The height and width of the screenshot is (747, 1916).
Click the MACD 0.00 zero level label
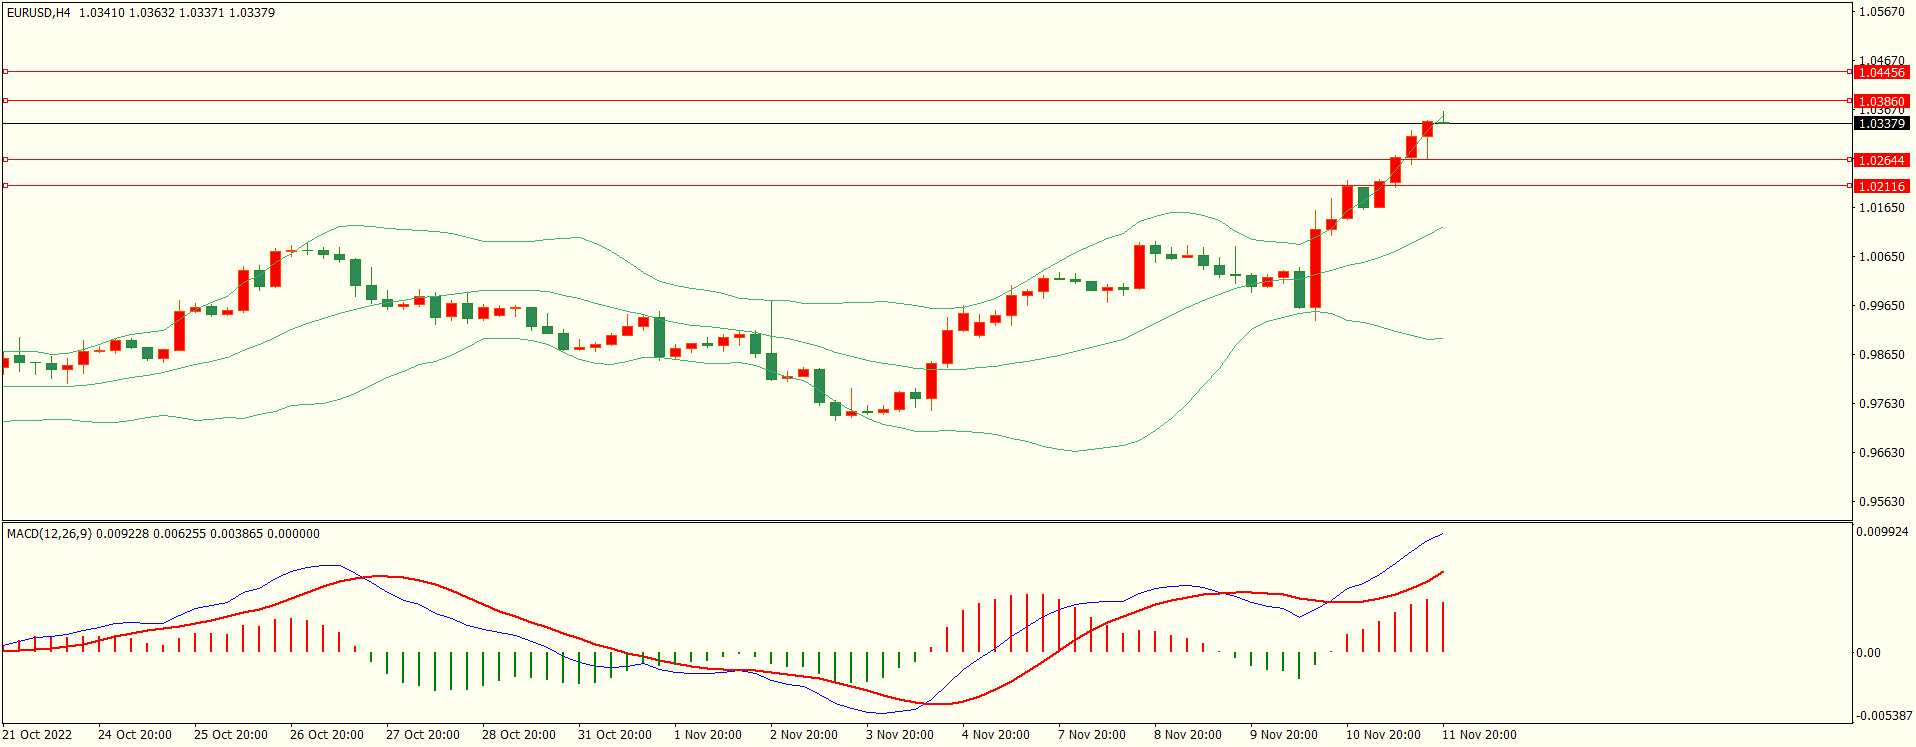1868,653
